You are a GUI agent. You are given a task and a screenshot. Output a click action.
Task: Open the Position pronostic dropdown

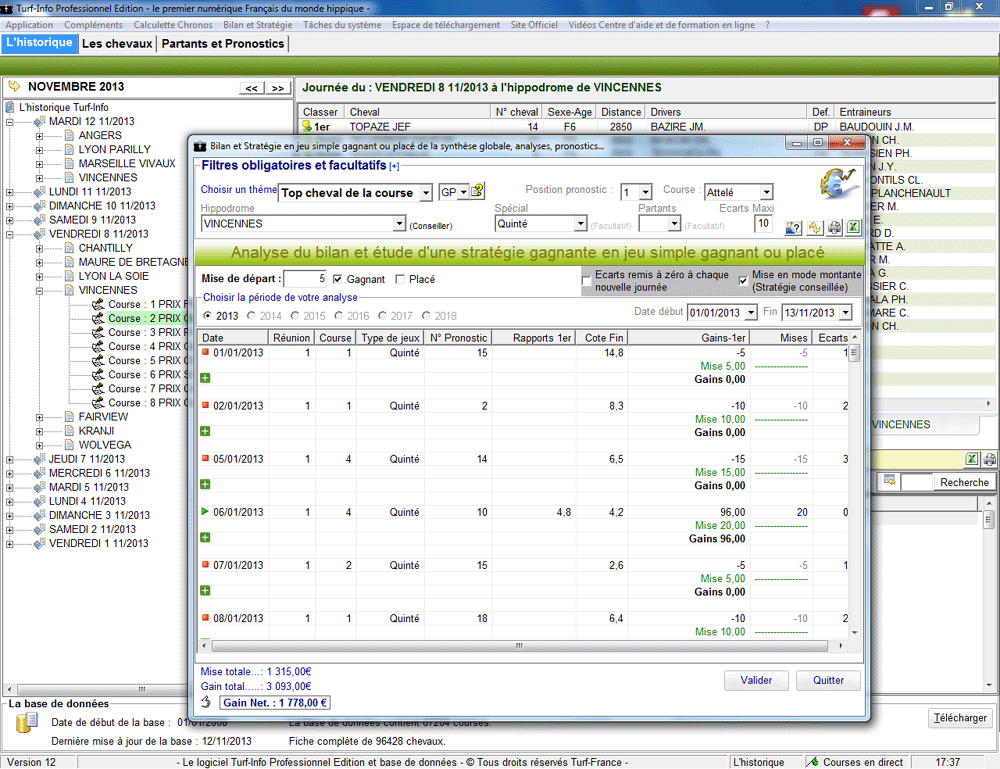click(x=645, y=192)
